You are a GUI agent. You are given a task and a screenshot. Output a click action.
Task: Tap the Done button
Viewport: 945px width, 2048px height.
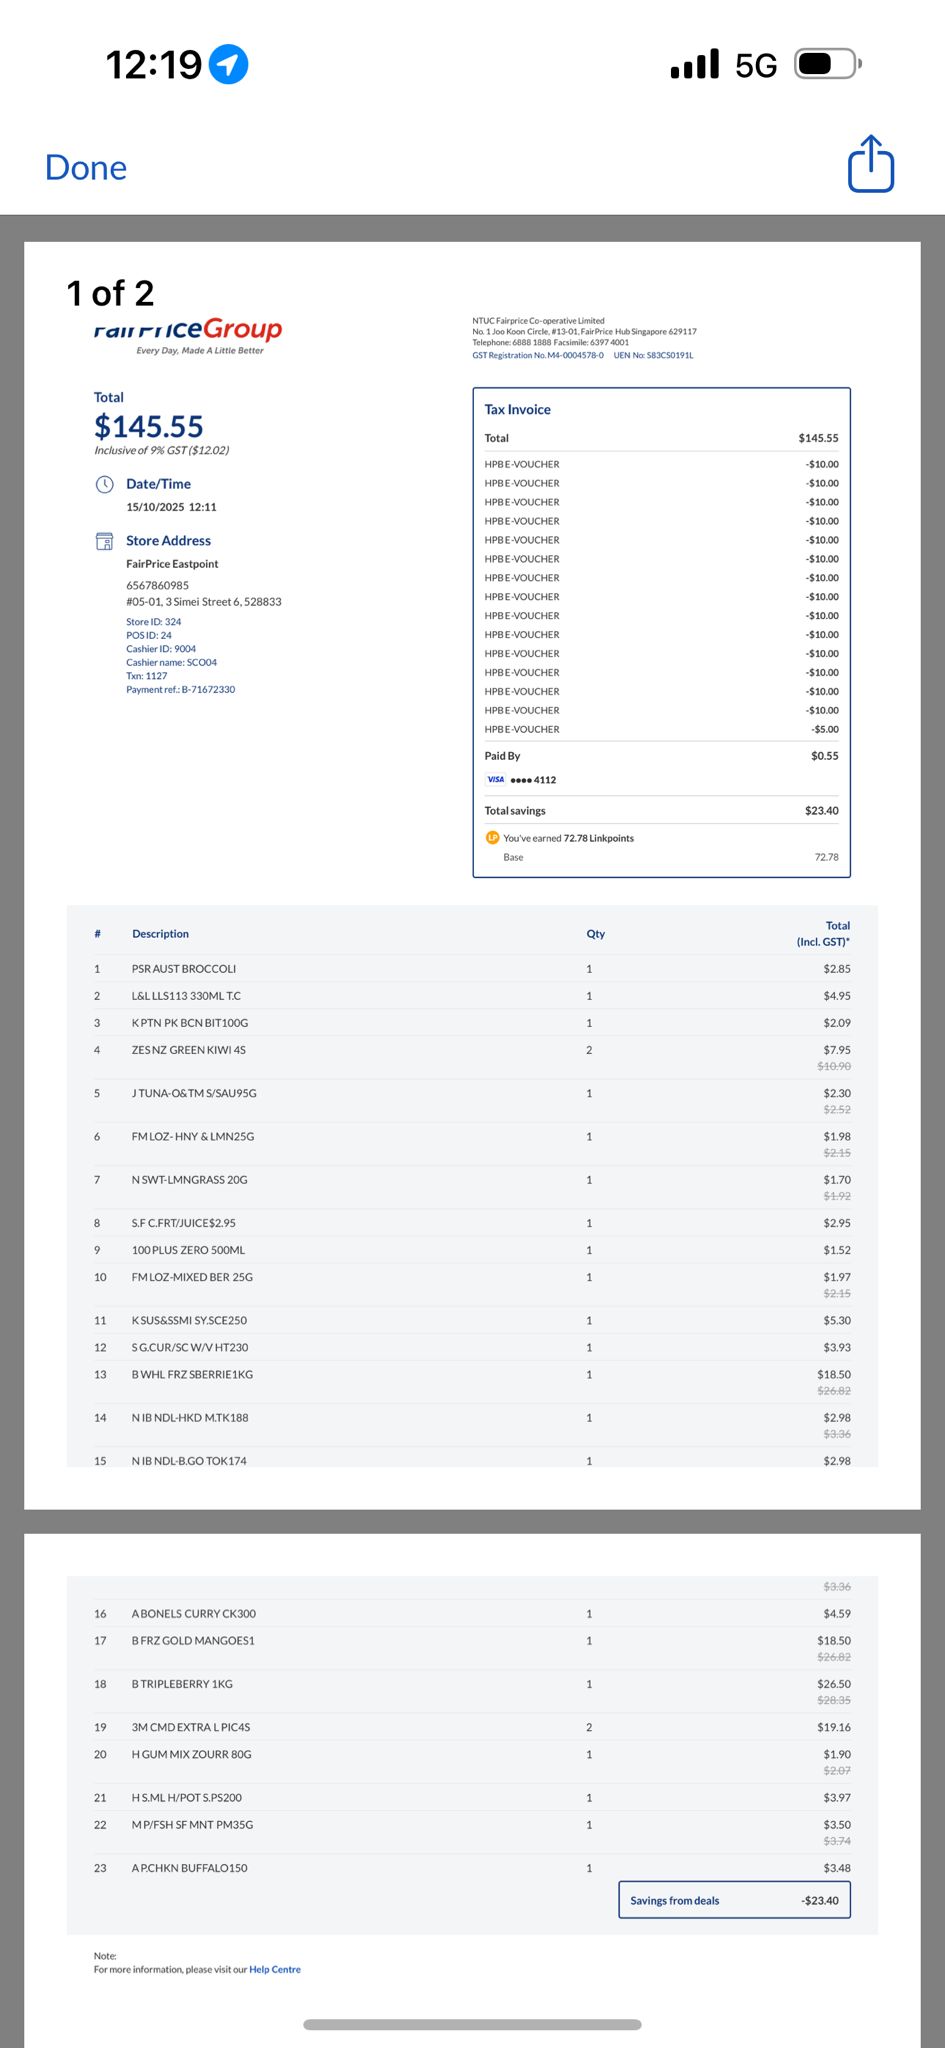[86, 167]
